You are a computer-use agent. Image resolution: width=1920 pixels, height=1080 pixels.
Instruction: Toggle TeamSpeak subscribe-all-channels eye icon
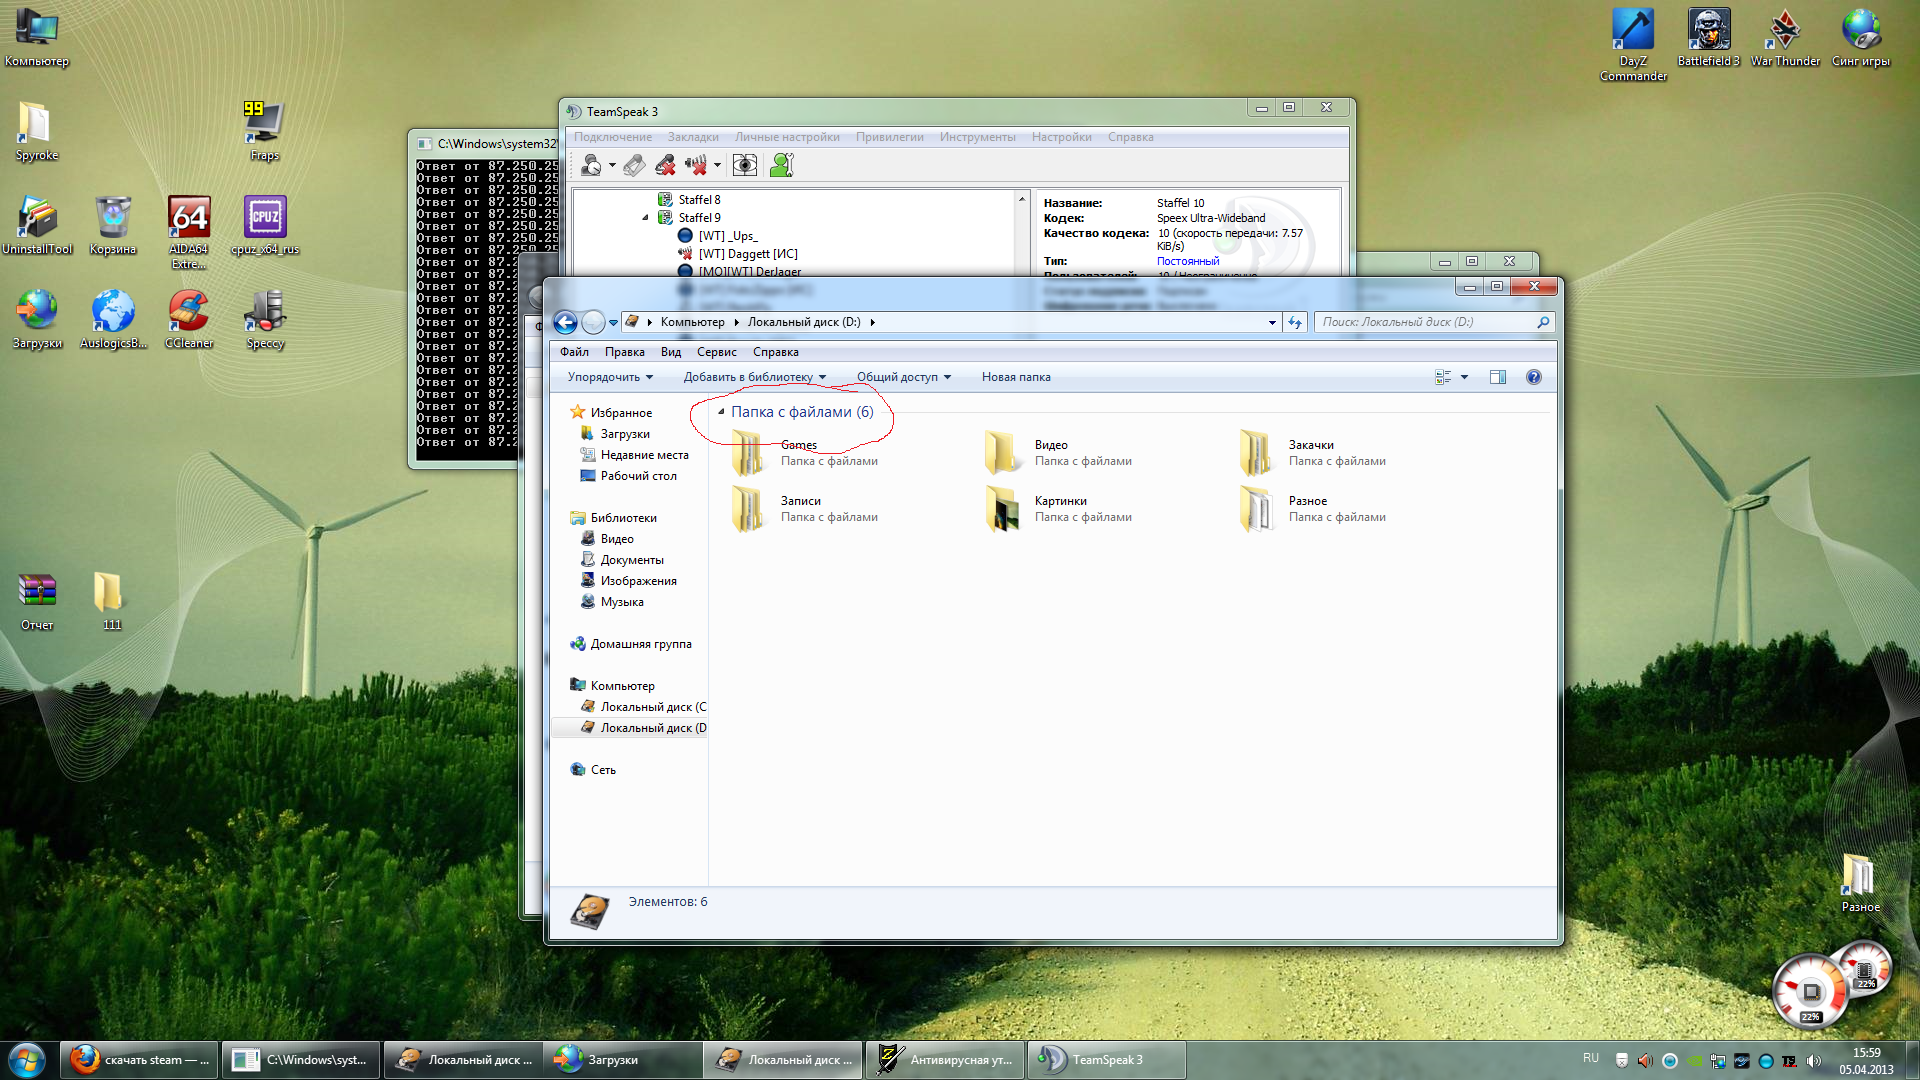click(745, 165)
